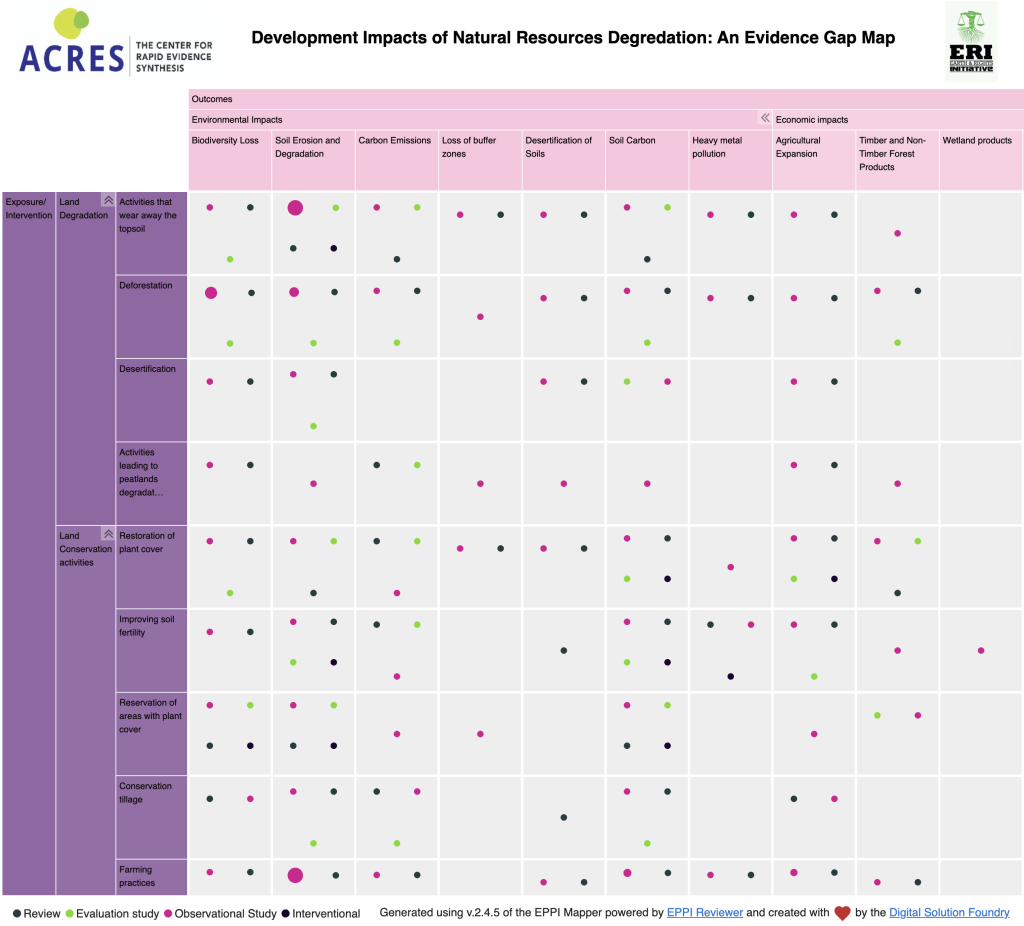Image resolution: width=1024 pixels, height=926 pixels.
Task: Select the Wetland products column header
Action: pyautogui.click(x=977, y=141)
